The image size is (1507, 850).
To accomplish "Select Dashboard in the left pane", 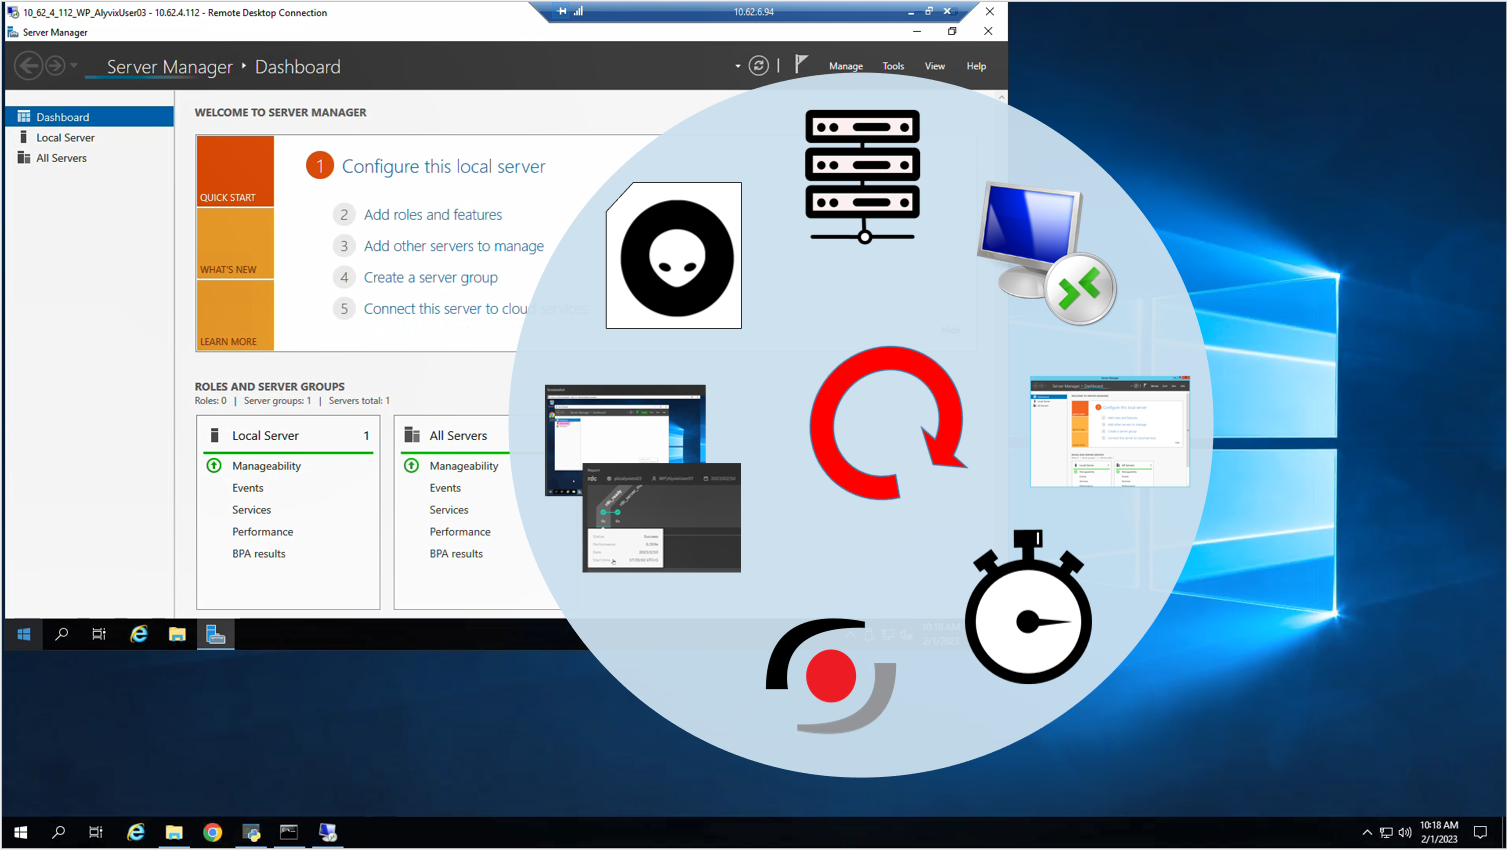I will click(90, 117).
